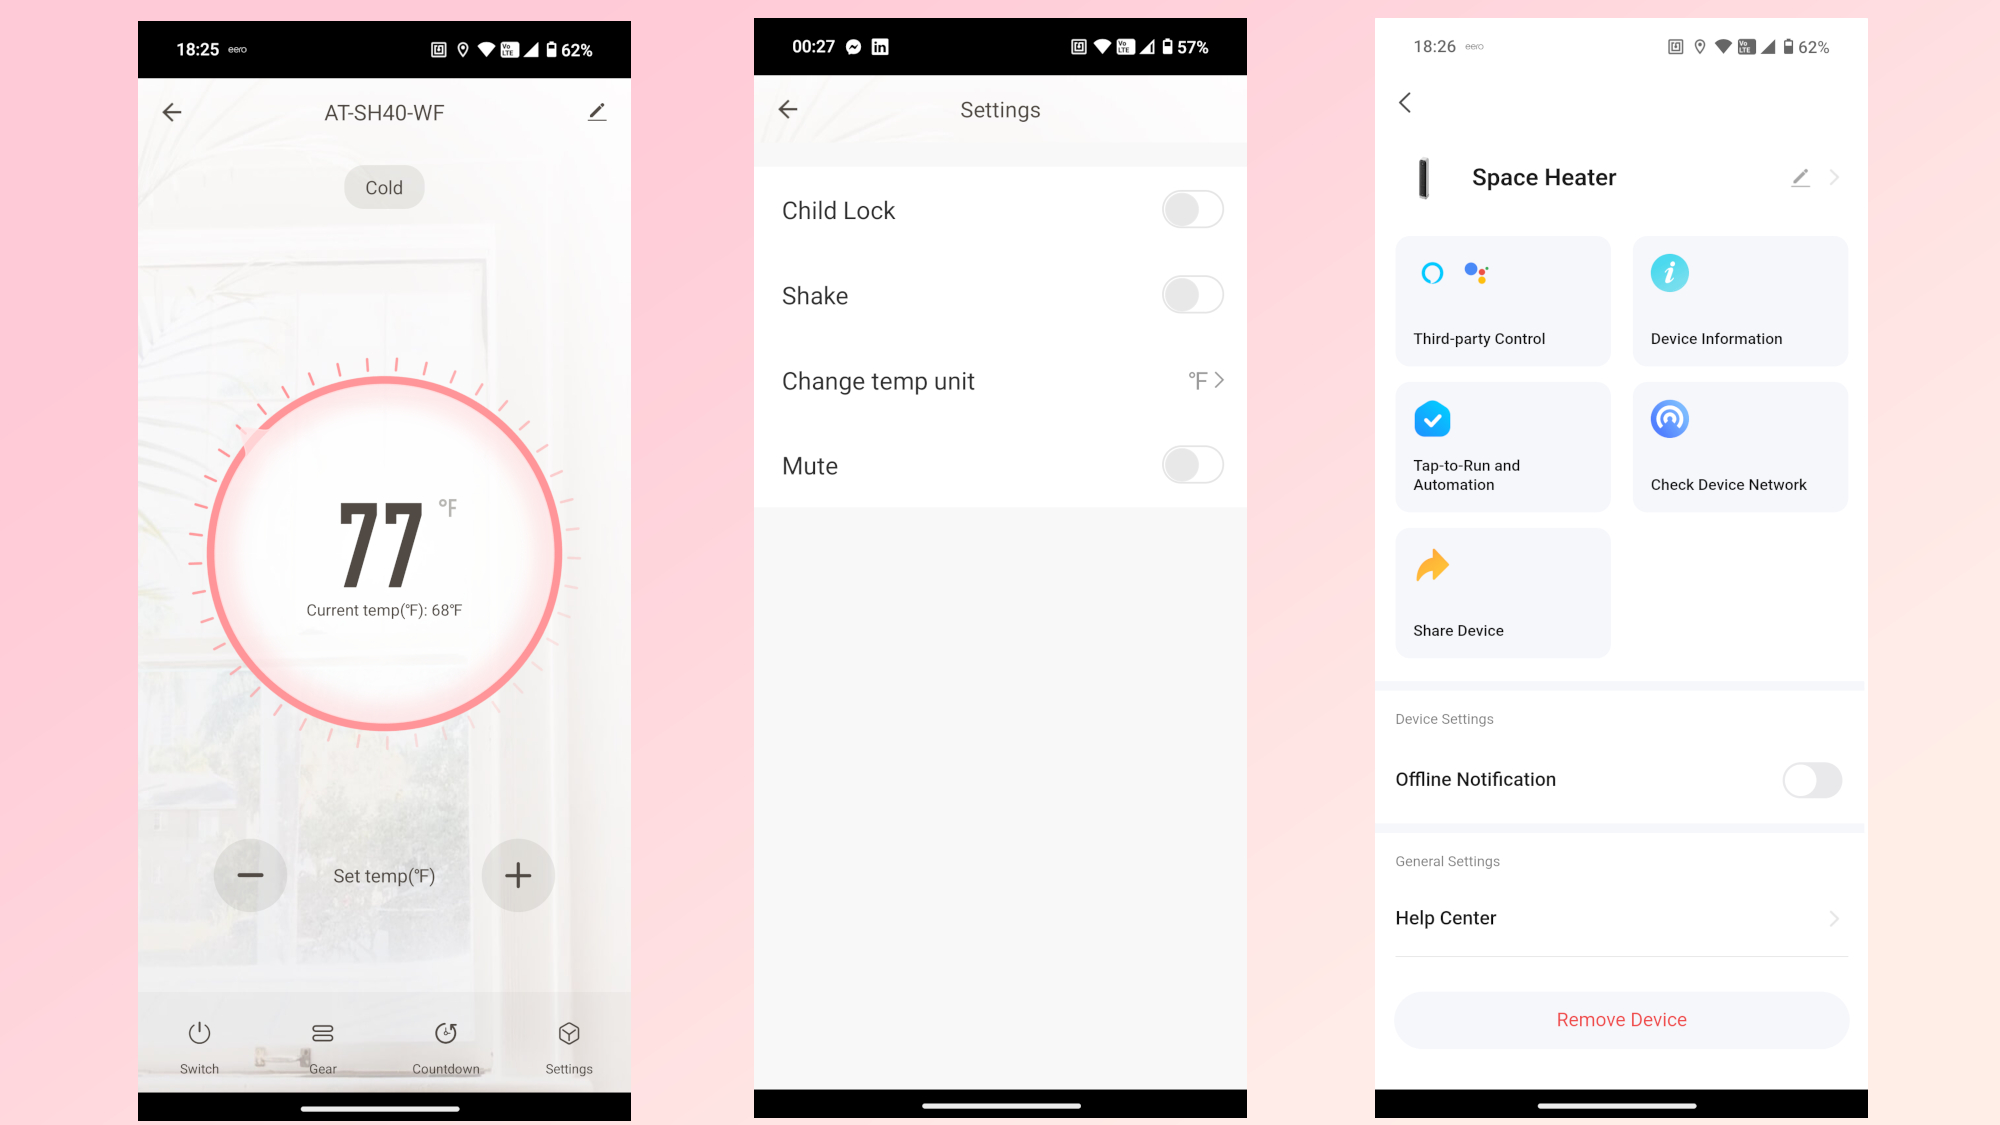The height and width of the screenshot is (1125, 2000).
Task: Tap Remove Device button
Action: (x=1621, y=1019)
